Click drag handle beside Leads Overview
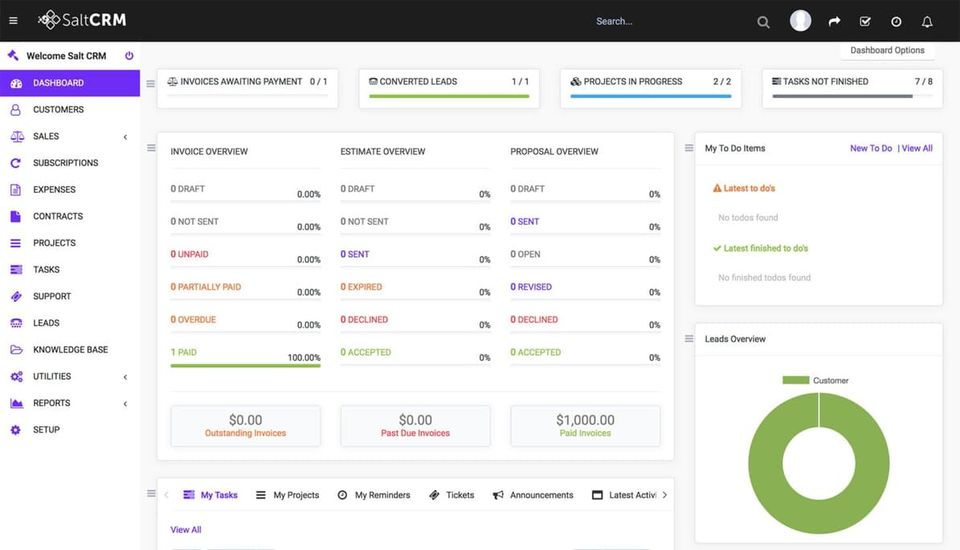This screenshot has width=960, height=550. [689, 339]
